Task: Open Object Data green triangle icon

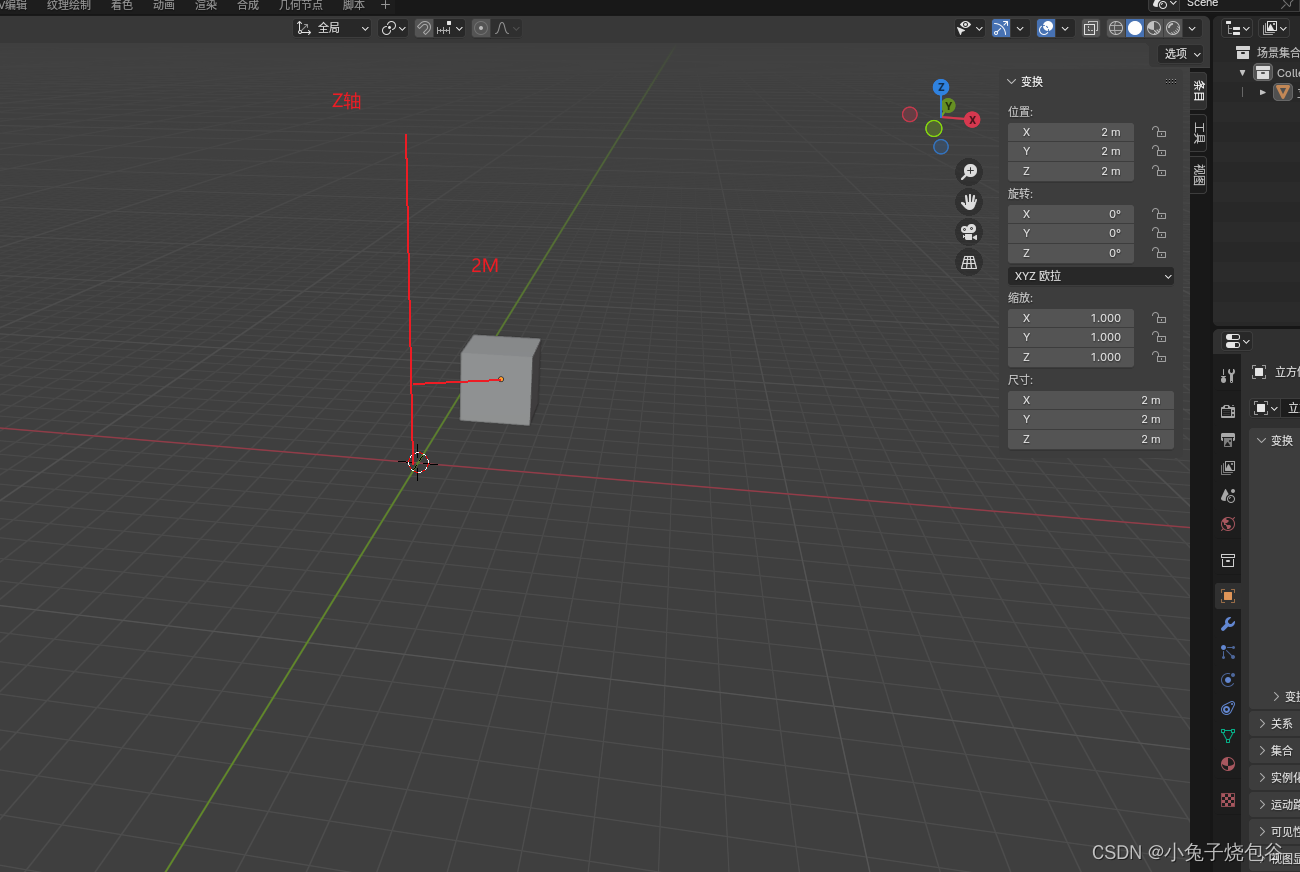Action: point(1228,735)
